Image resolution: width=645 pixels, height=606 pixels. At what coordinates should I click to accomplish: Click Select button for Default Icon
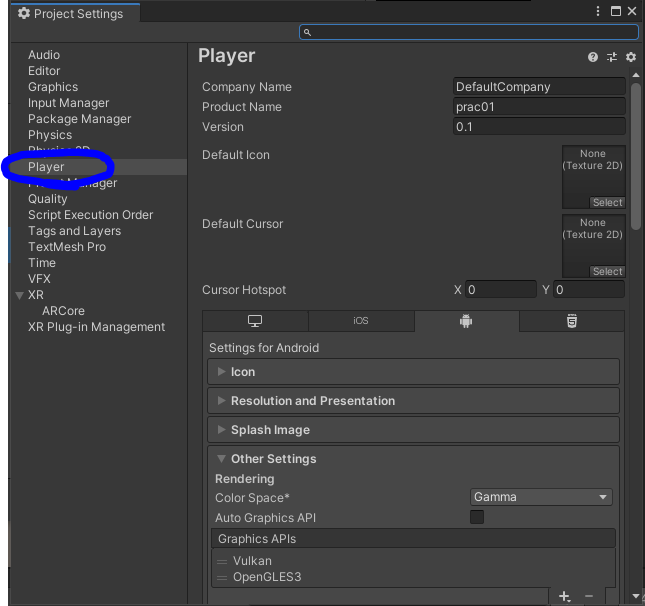[608, 202]
